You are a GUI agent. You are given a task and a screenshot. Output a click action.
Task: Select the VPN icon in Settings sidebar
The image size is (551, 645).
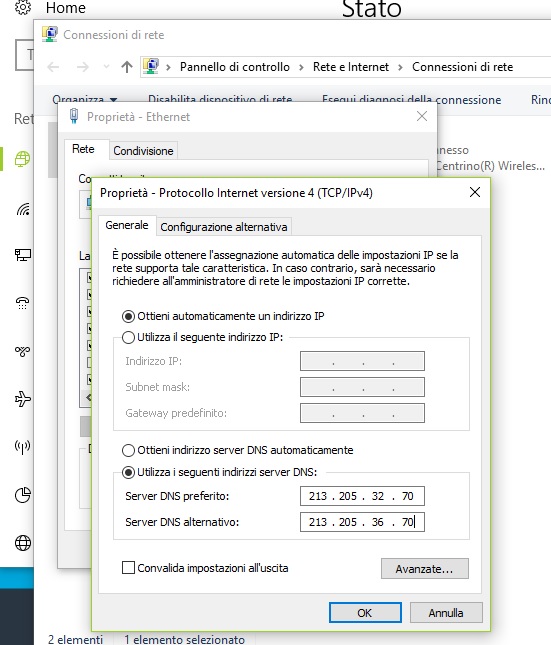point(23,351)
